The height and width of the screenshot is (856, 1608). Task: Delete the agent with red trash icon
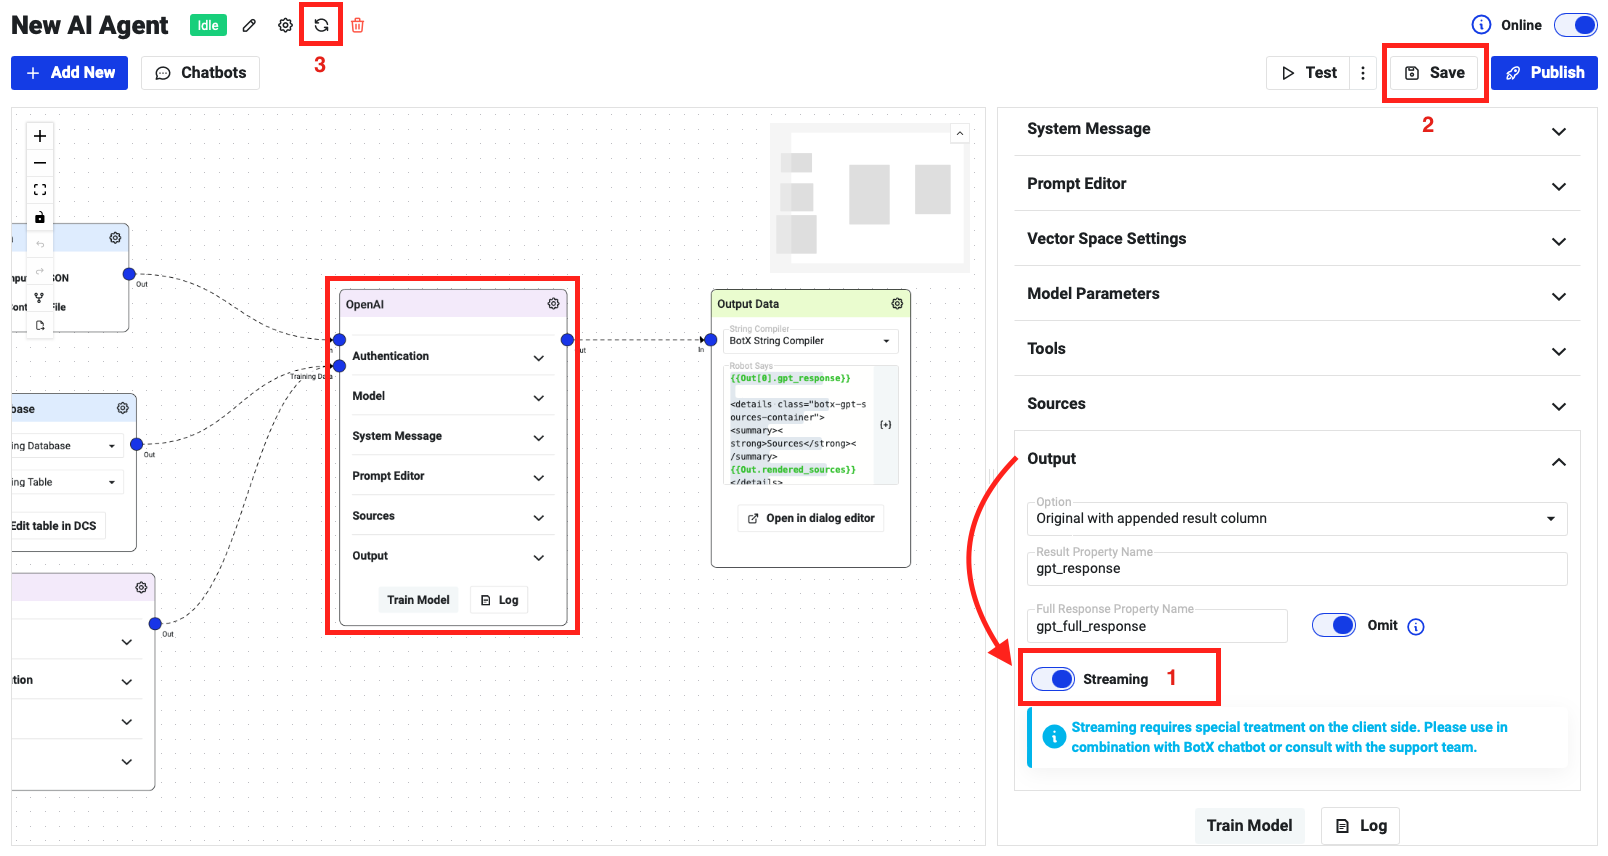(357, 26)
